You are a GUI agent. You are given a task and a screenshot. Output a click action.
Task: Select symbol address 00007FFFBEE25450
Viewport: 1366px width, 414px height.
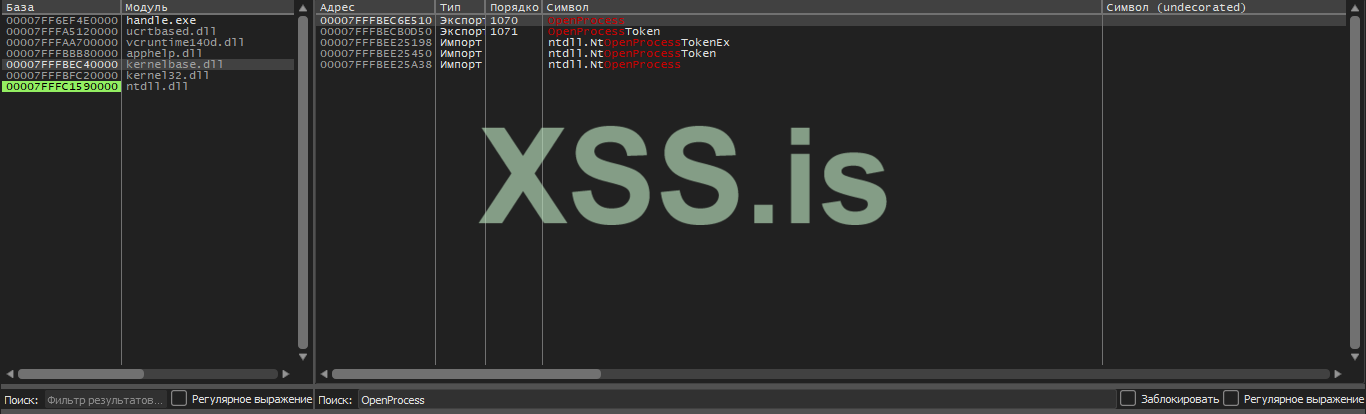(376, 53)
